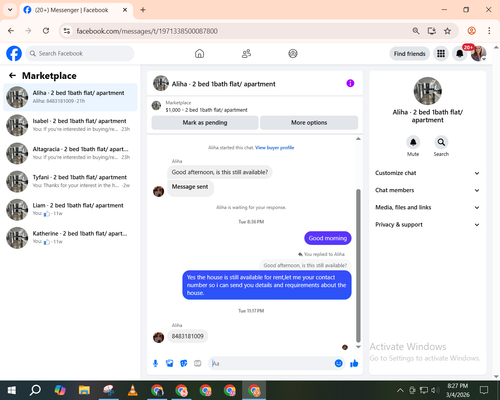Screen dimensions: 500x400
Task: Click Find friends button
Action: click(410, 54)
